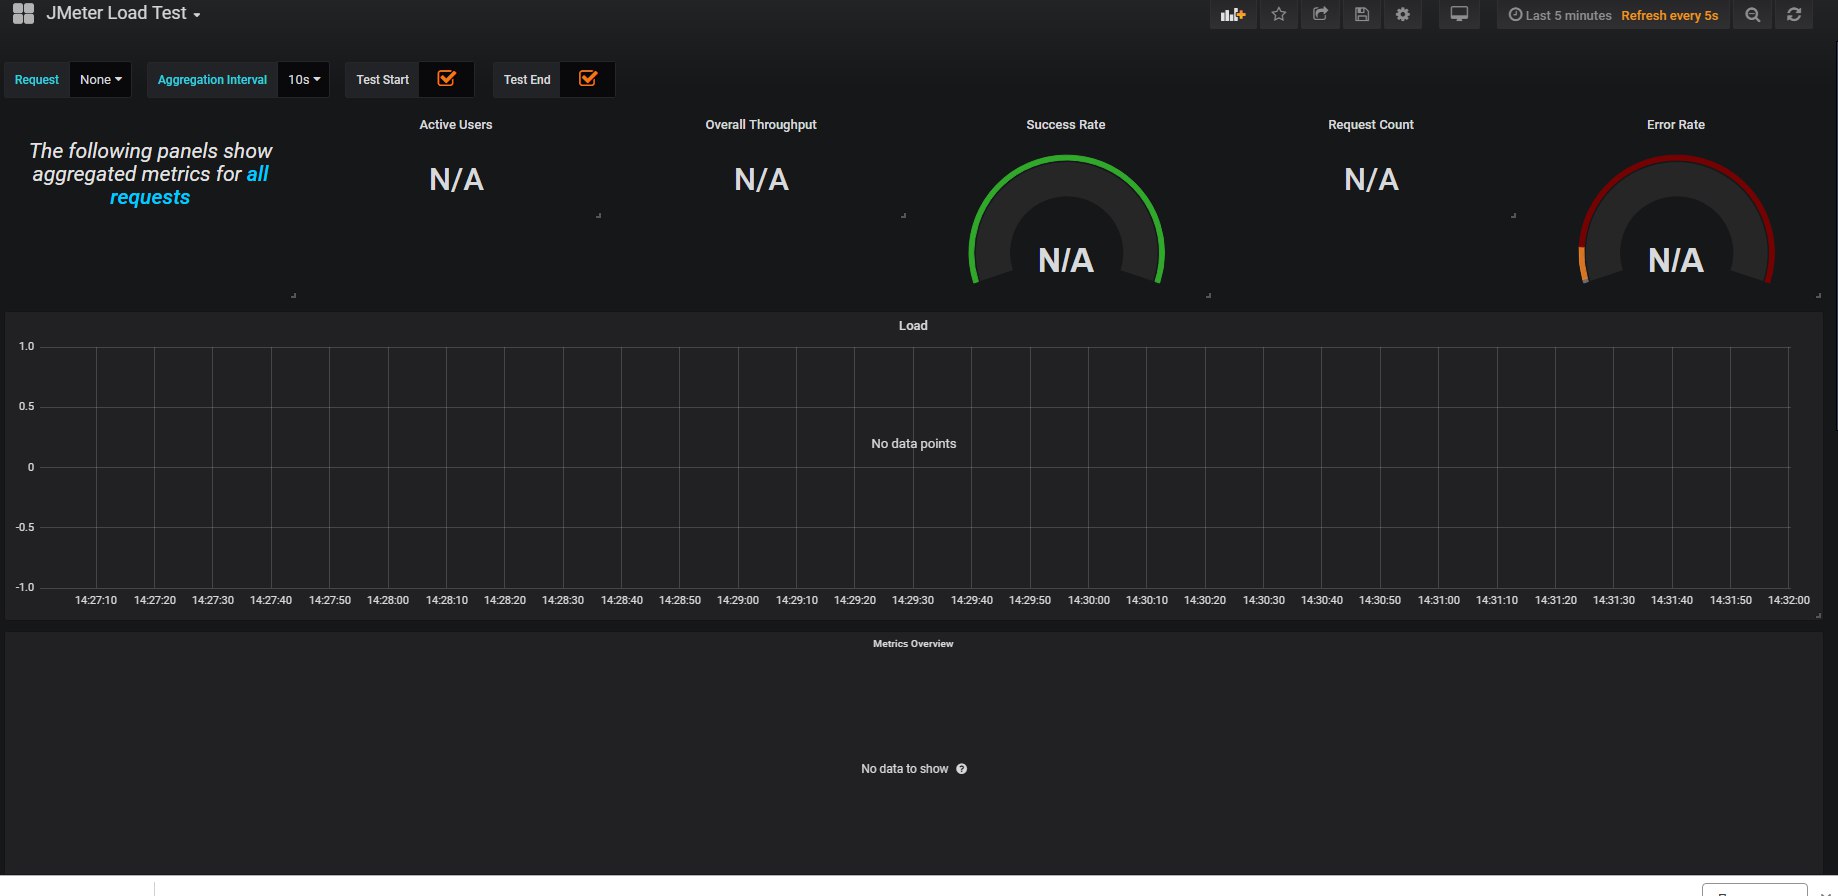Screen dimensions: 1838x896
Task: Click the help icon beside No data to show
Action: coord(962,769)
